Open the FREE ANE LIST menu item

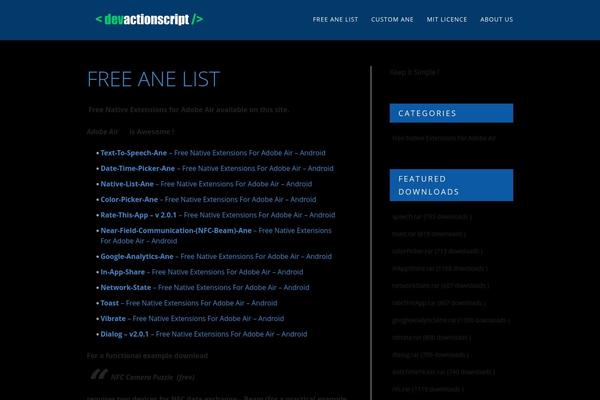pyautogui.click(x=335, y=20)
